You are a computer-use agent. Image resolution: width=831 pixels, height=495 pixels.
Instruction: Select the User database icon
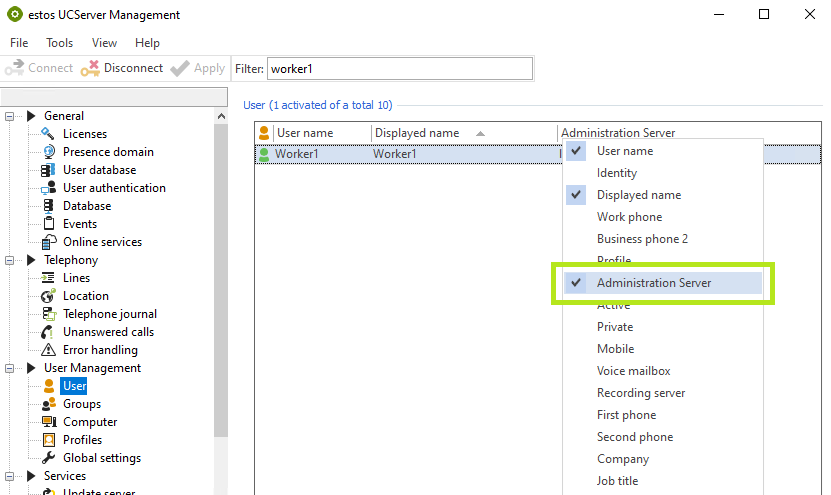pyautogui.click(x=48, y=170)
